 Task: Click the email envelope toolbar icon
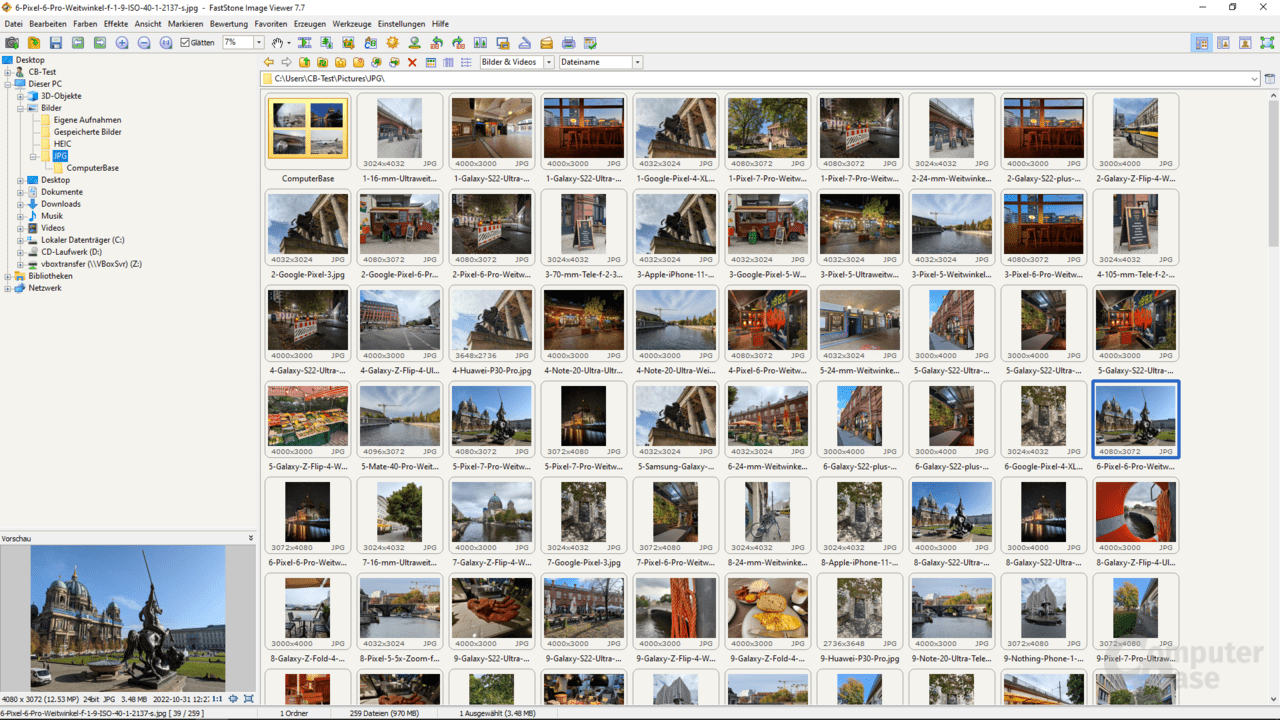point(546,43)
